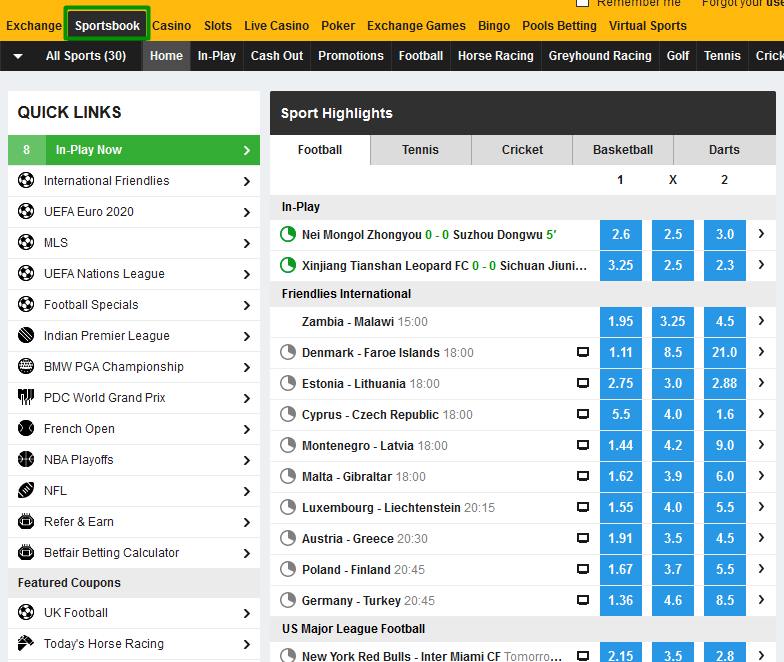Open Horse Racing in the navigation bar
The width and height of the screenshot is (784, 662).
click(495, 56)
